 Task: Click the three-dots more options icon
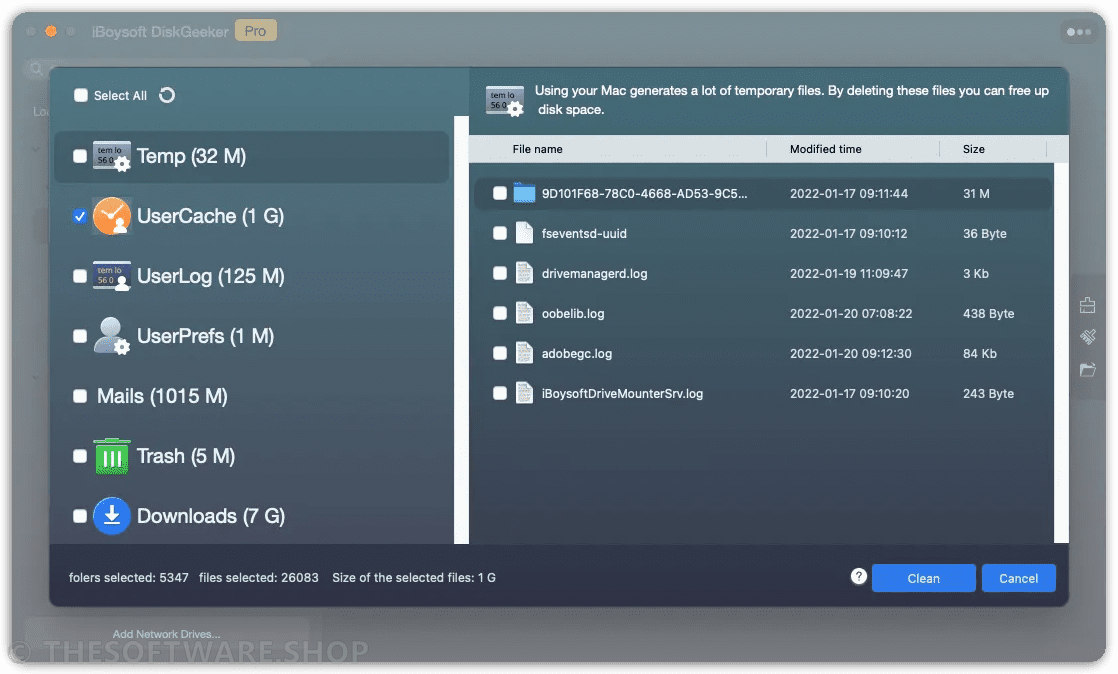pyautogui.click(x=1078, y=31)
